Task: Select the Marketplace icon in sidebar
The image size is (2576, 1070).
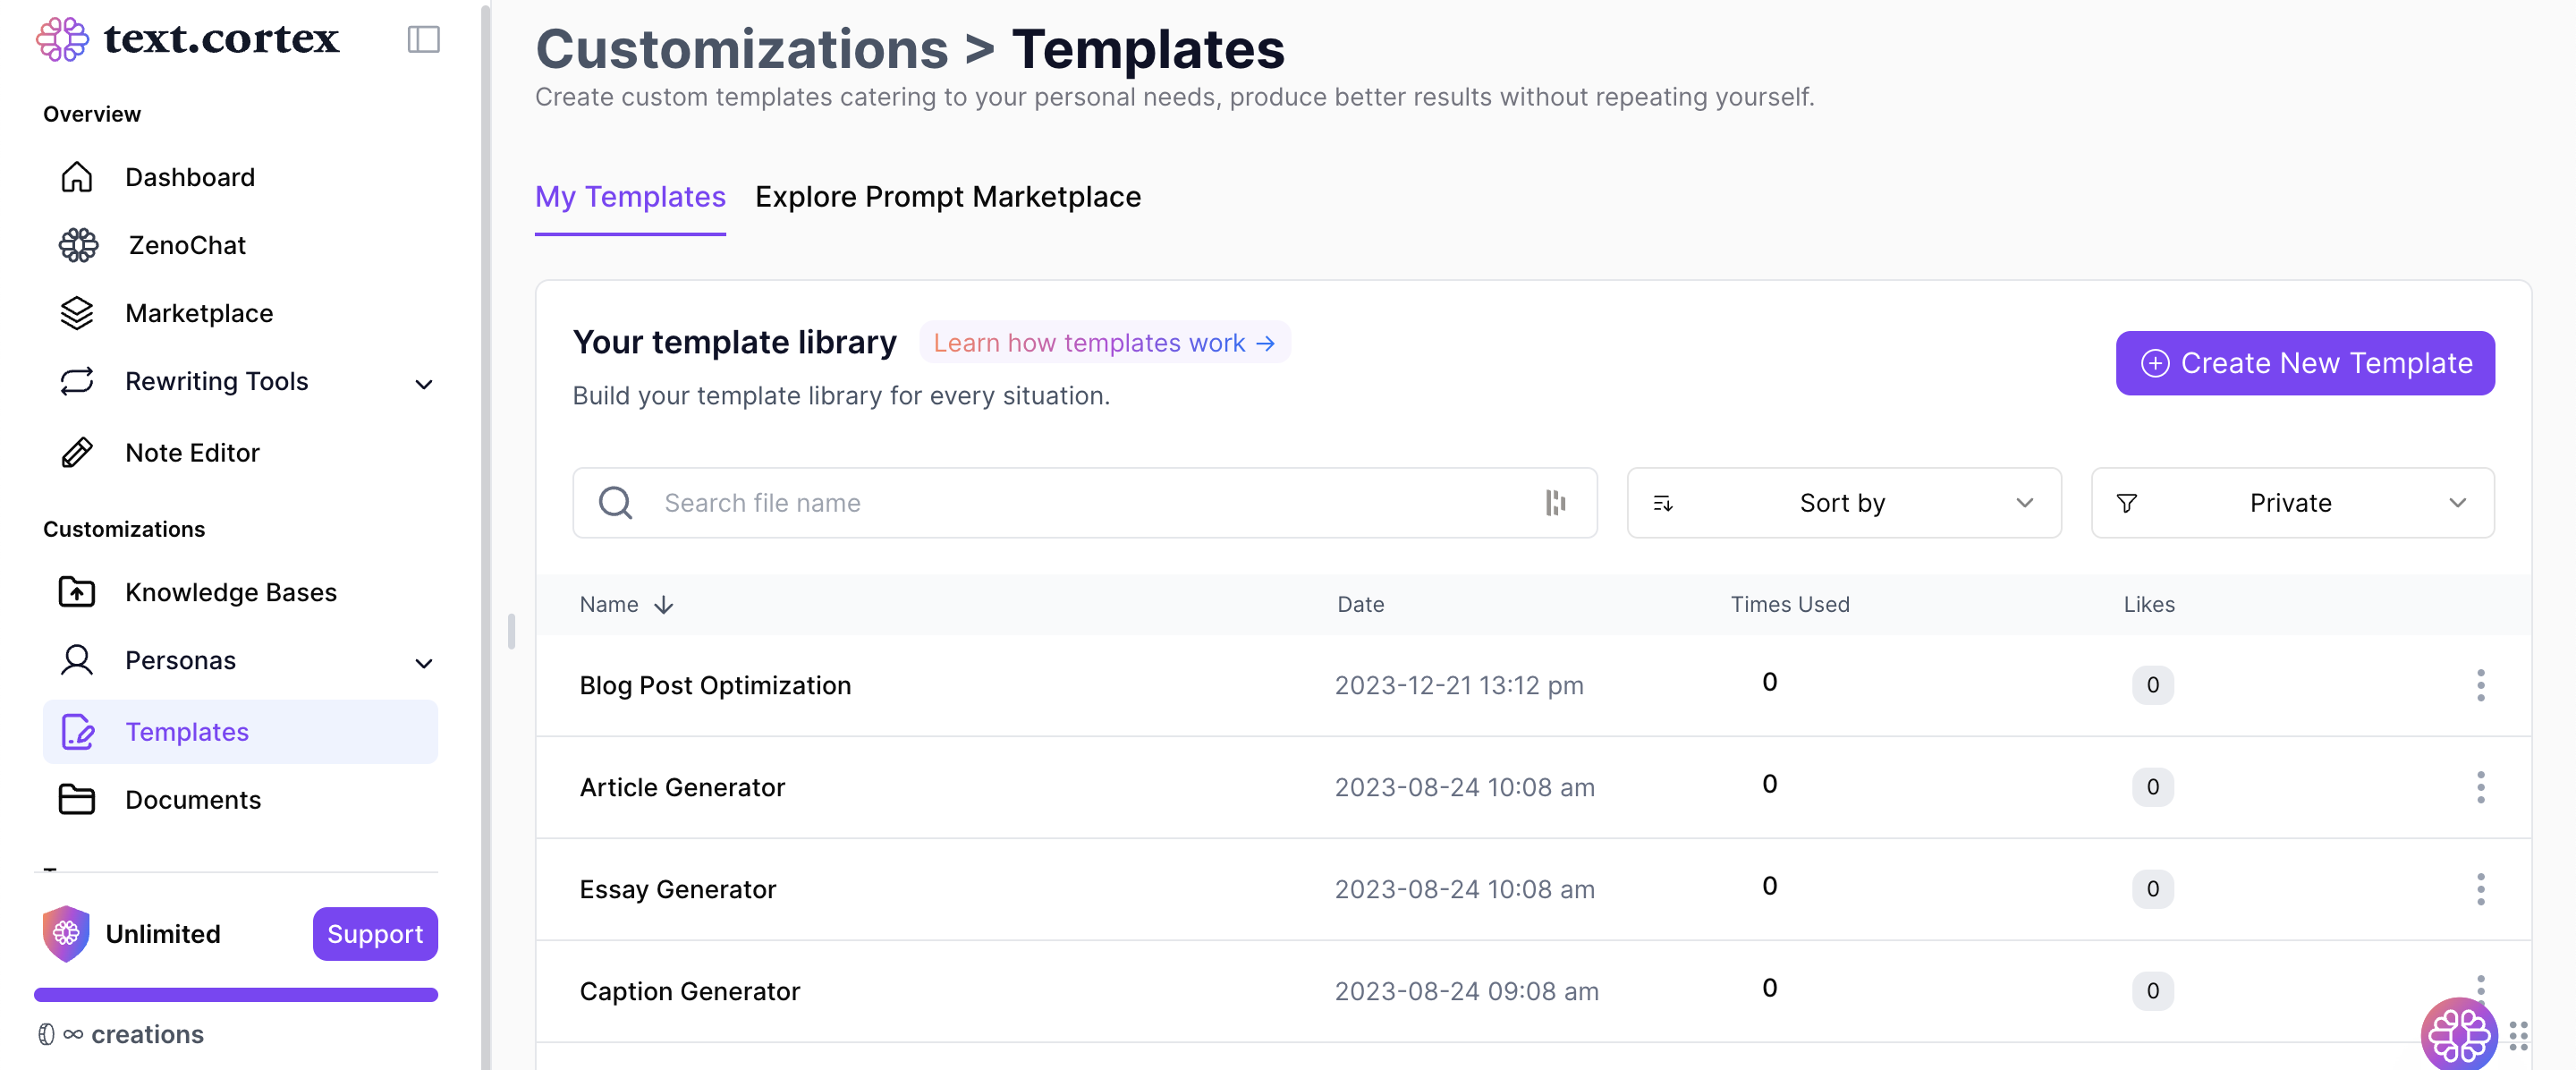Action: point(77,313)
